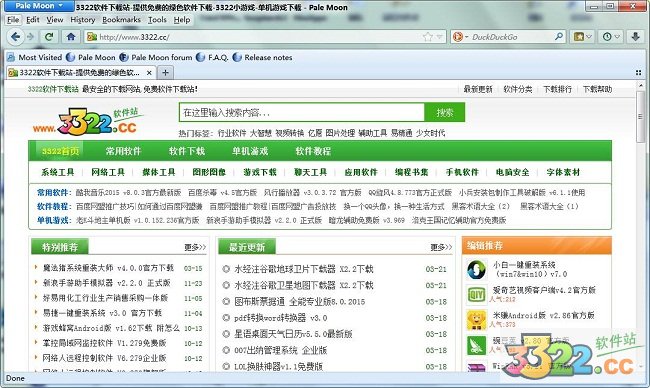Open 魔法猪系统重装大师 v4.0.0官方下载
Image resolution: width=650 pixels, height=388 pixels.
[108, 268]
